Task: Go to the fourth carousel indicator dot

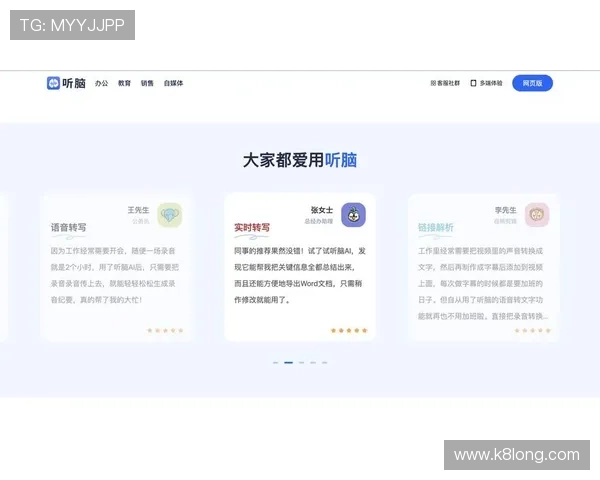Action: (313, 362)
